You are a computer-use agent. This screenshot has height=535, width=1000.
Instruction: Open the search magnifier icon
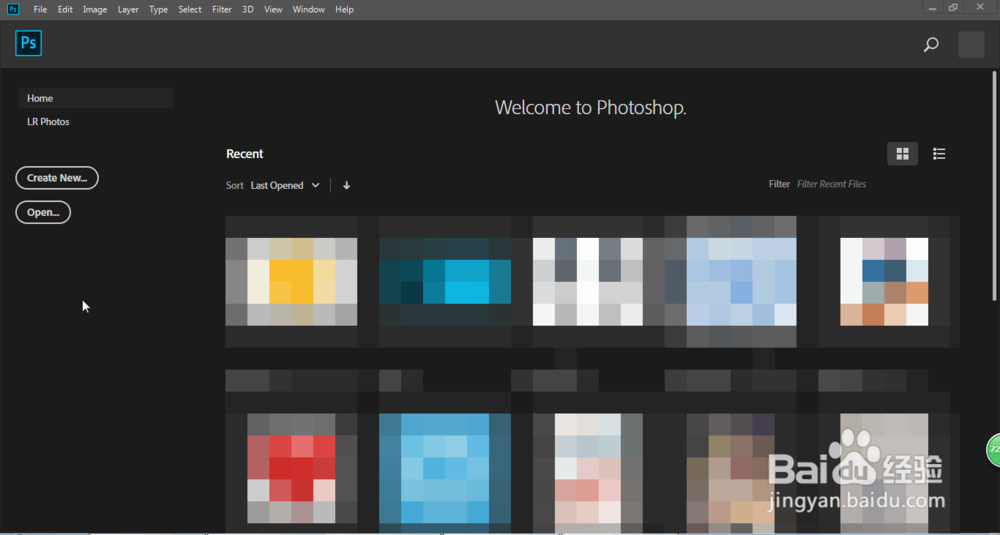tap(931, 45)
